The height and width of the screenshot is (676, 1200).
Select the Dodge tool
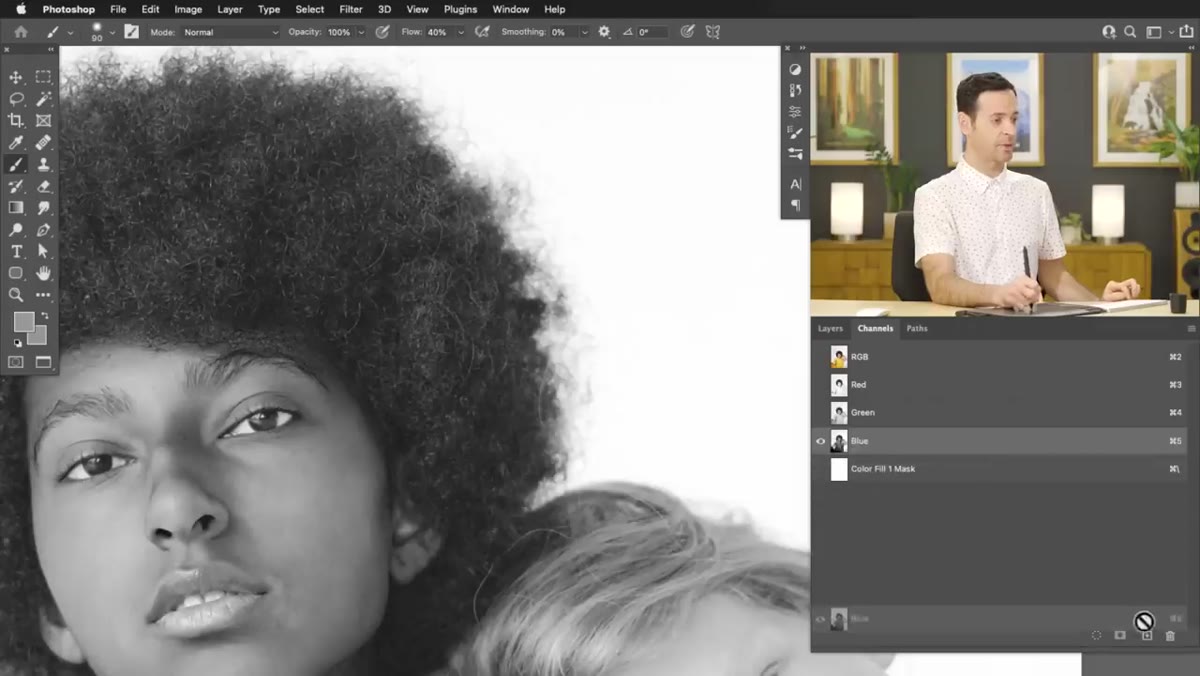tap(16, 230)
